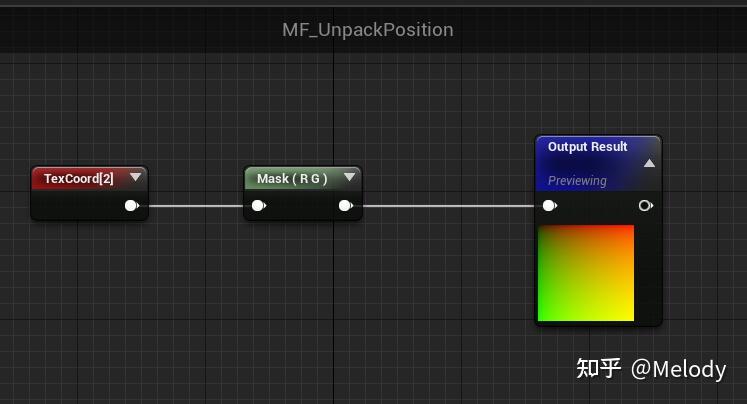747x404 pixels.
Task: Select the wire between TexCoord and Mask
Action: click(195, 206)
